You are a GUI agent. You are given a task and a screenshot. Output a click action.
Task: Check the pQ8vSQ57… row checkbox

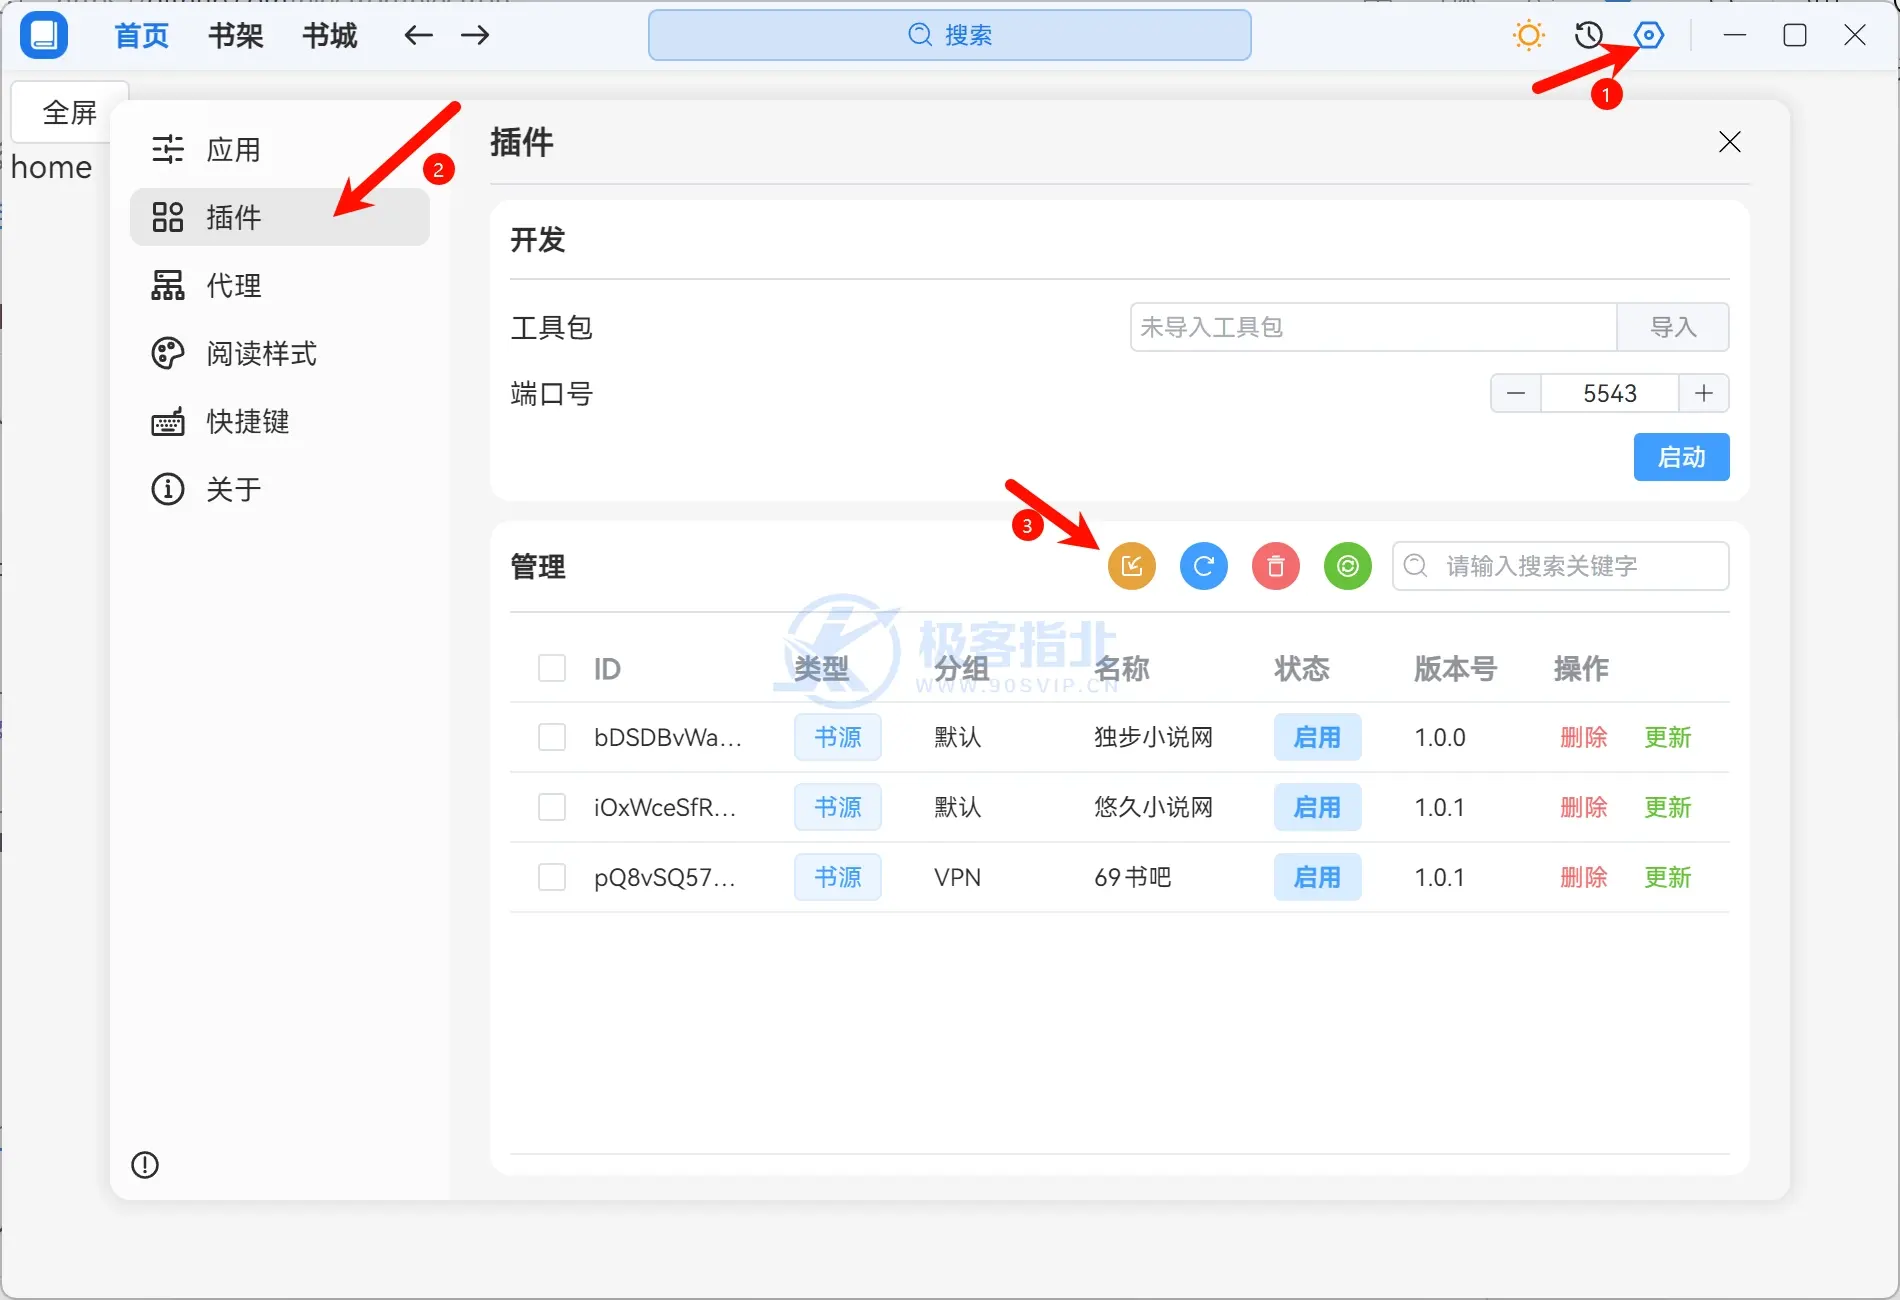(552, 877)
